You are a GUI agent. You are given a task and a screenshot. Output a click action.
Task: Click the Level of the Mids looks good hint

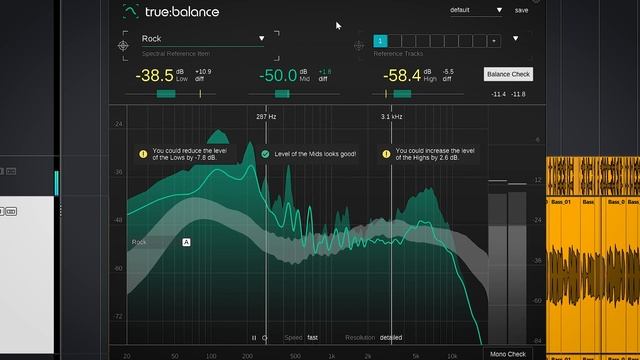click(315, 154)
